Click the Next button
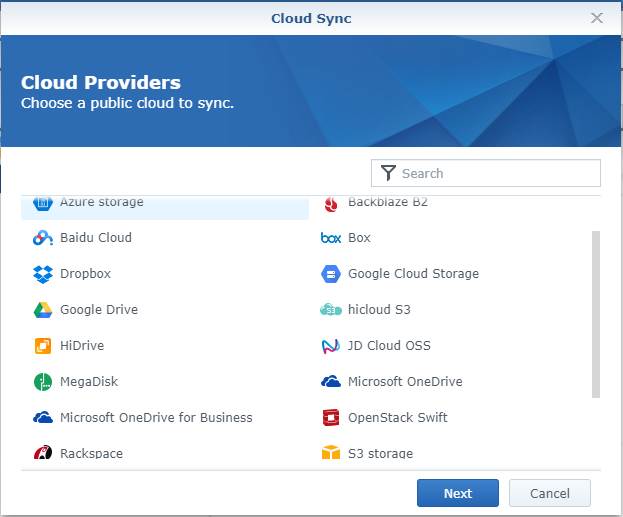The height and width of the screenshot is (517, 623). 458,493
